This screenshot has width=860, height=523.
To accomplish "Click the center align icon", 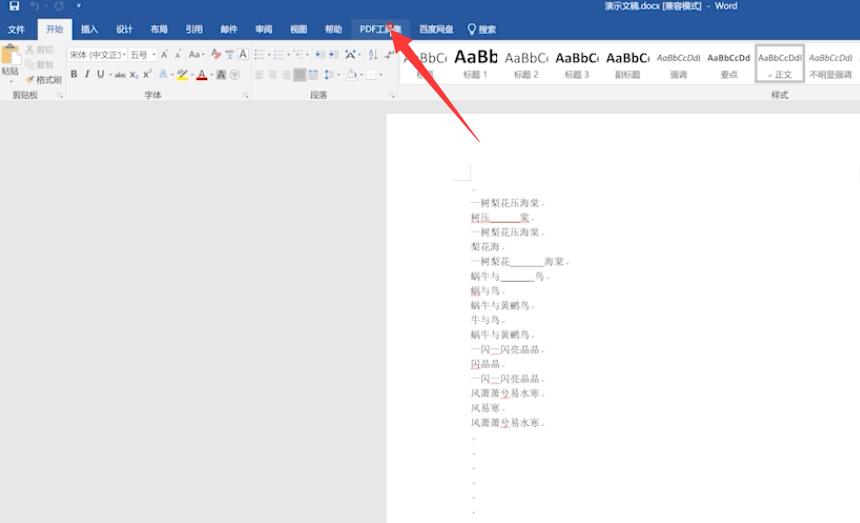I will click(273, 75).
